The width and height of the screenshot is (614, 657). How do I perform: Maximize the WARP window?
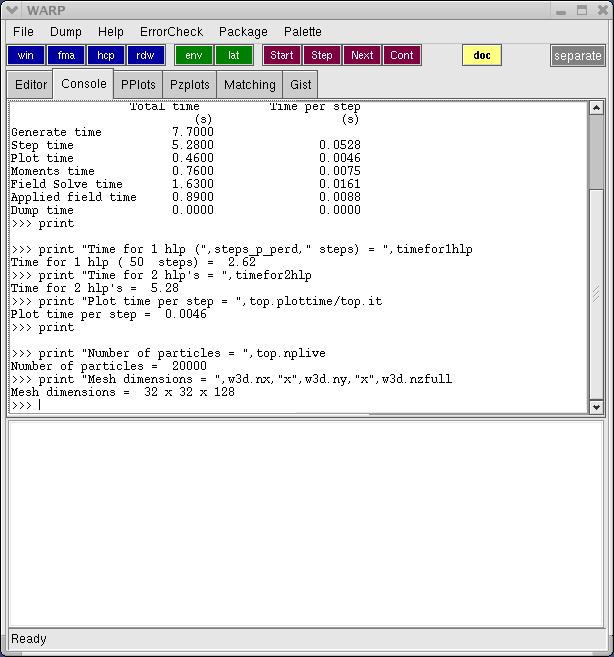click(x=582, y=10)
